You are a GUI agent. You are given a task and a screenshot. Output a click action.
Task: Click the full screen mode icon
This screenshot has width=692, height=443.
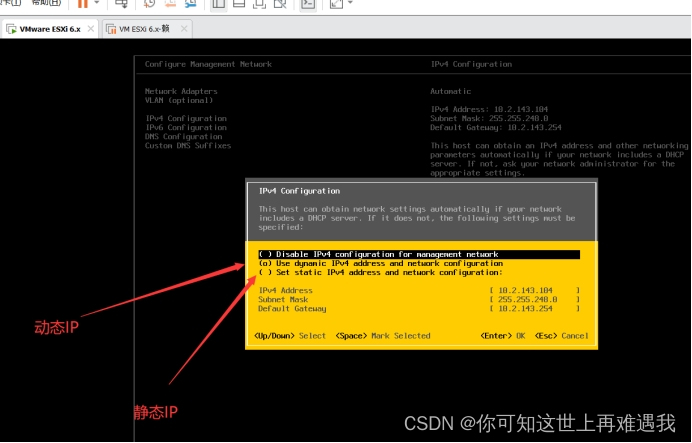259,4
